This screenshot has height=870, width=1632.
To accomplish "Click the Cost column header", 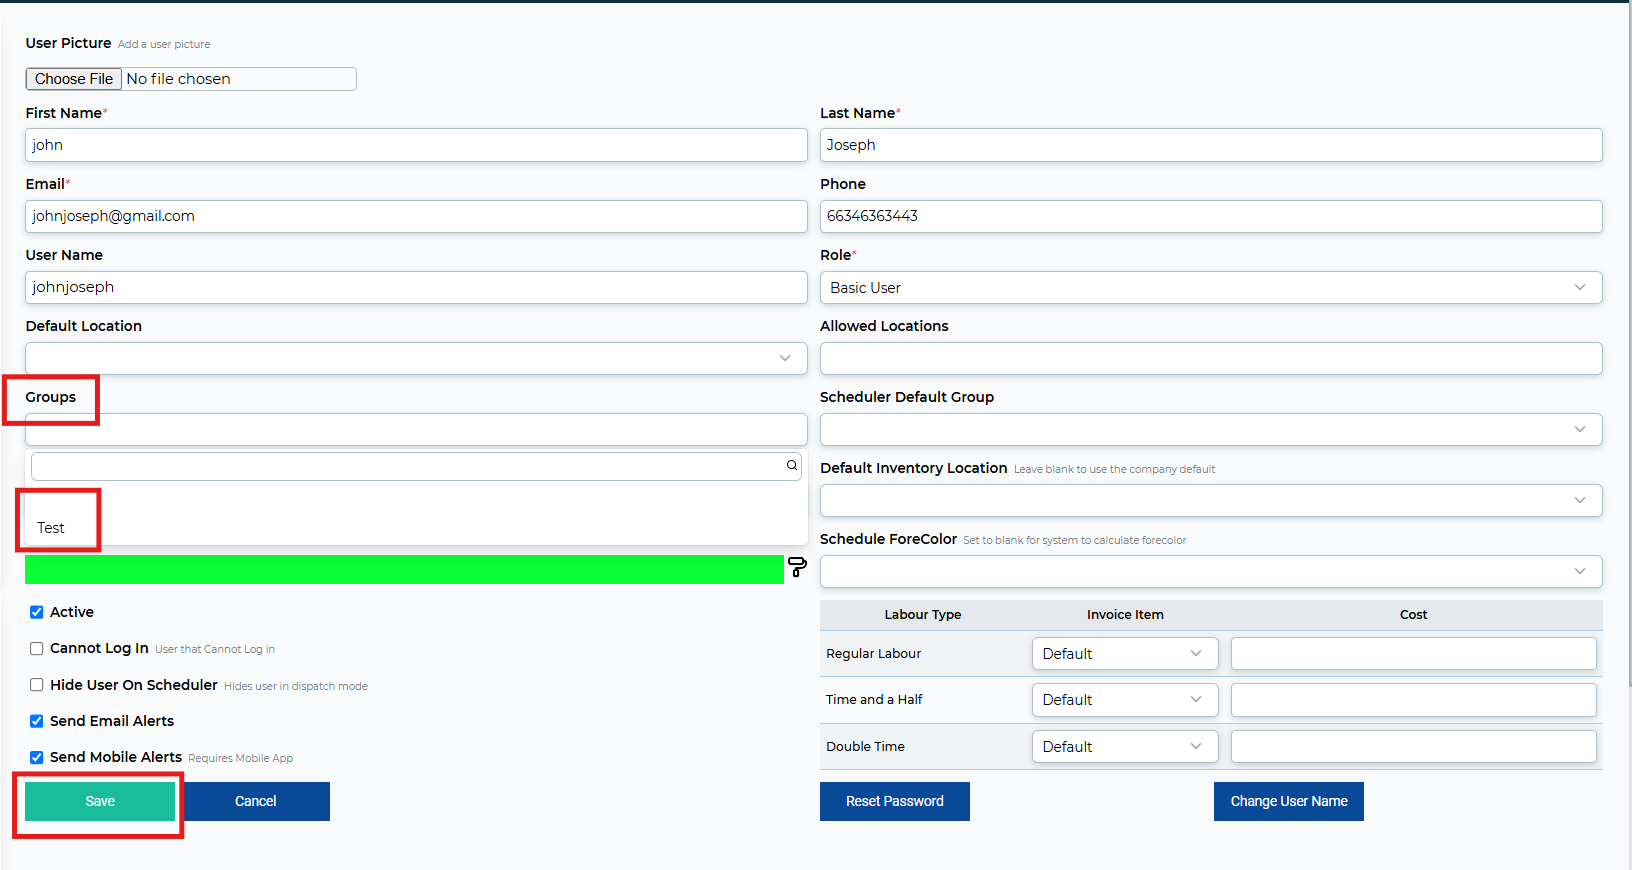I will pos(1413,615).
